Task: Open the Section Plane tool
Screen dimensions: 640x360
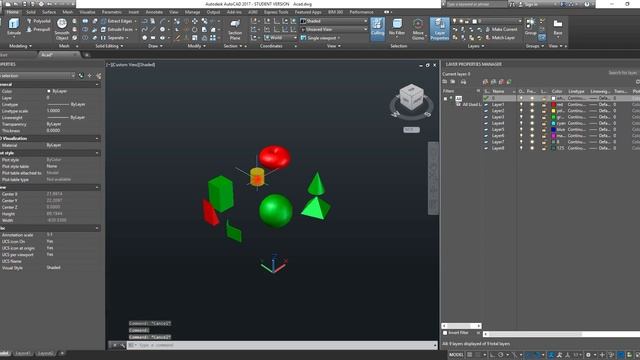Action: (235, 29)
